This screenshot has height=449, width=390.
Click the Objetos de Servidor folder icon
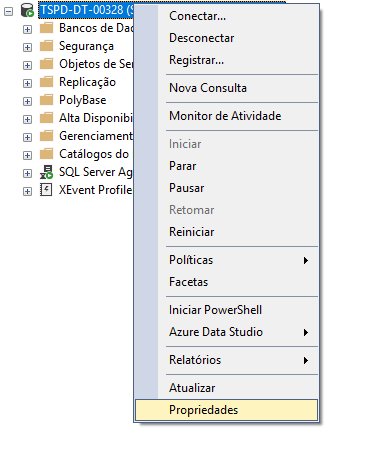click(x=46, y=64)
